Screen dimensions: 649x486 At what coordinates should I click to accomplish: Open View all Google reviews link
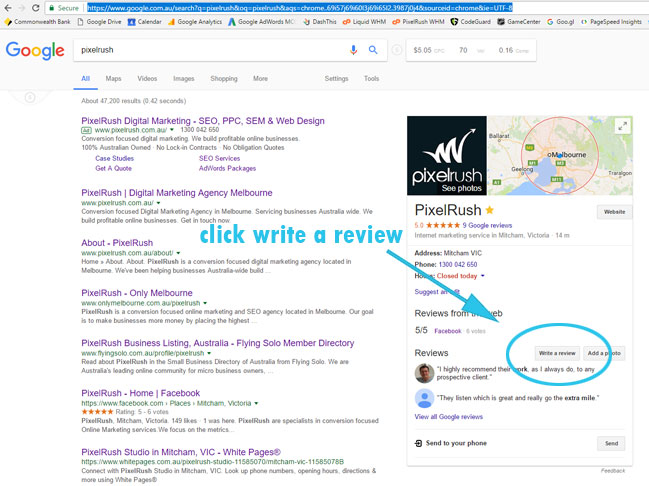point(448,416)
